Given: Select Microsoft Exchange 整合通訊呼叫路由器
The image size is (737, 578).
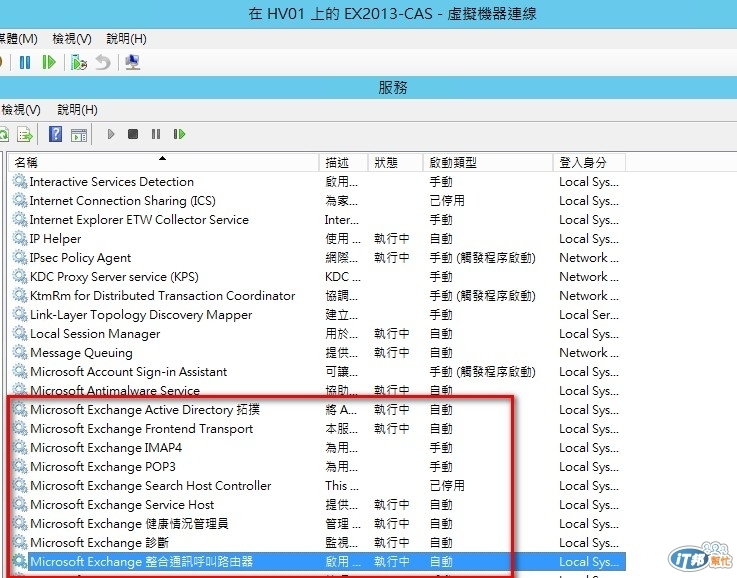Looking at the screenshot, I should (x=141, y=562).
